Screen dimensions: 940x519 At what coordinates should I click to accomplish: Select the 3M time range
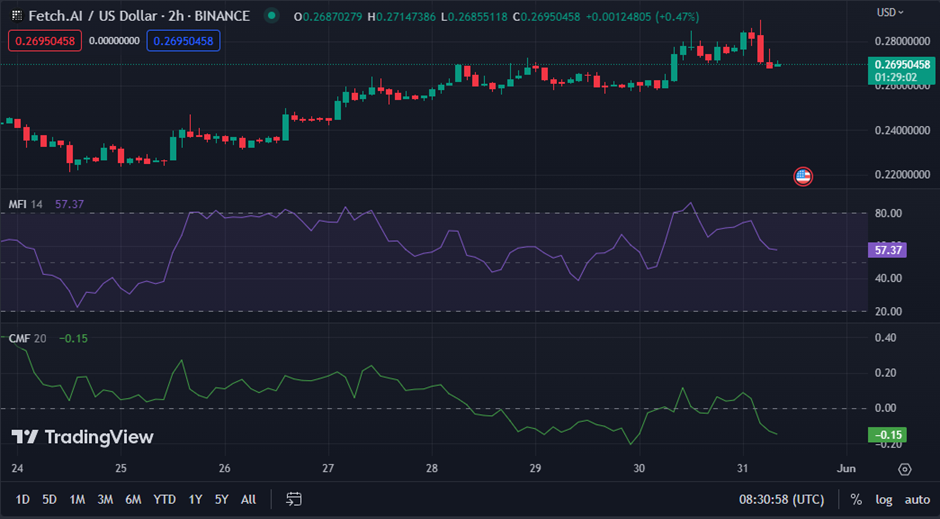(105, 499)
